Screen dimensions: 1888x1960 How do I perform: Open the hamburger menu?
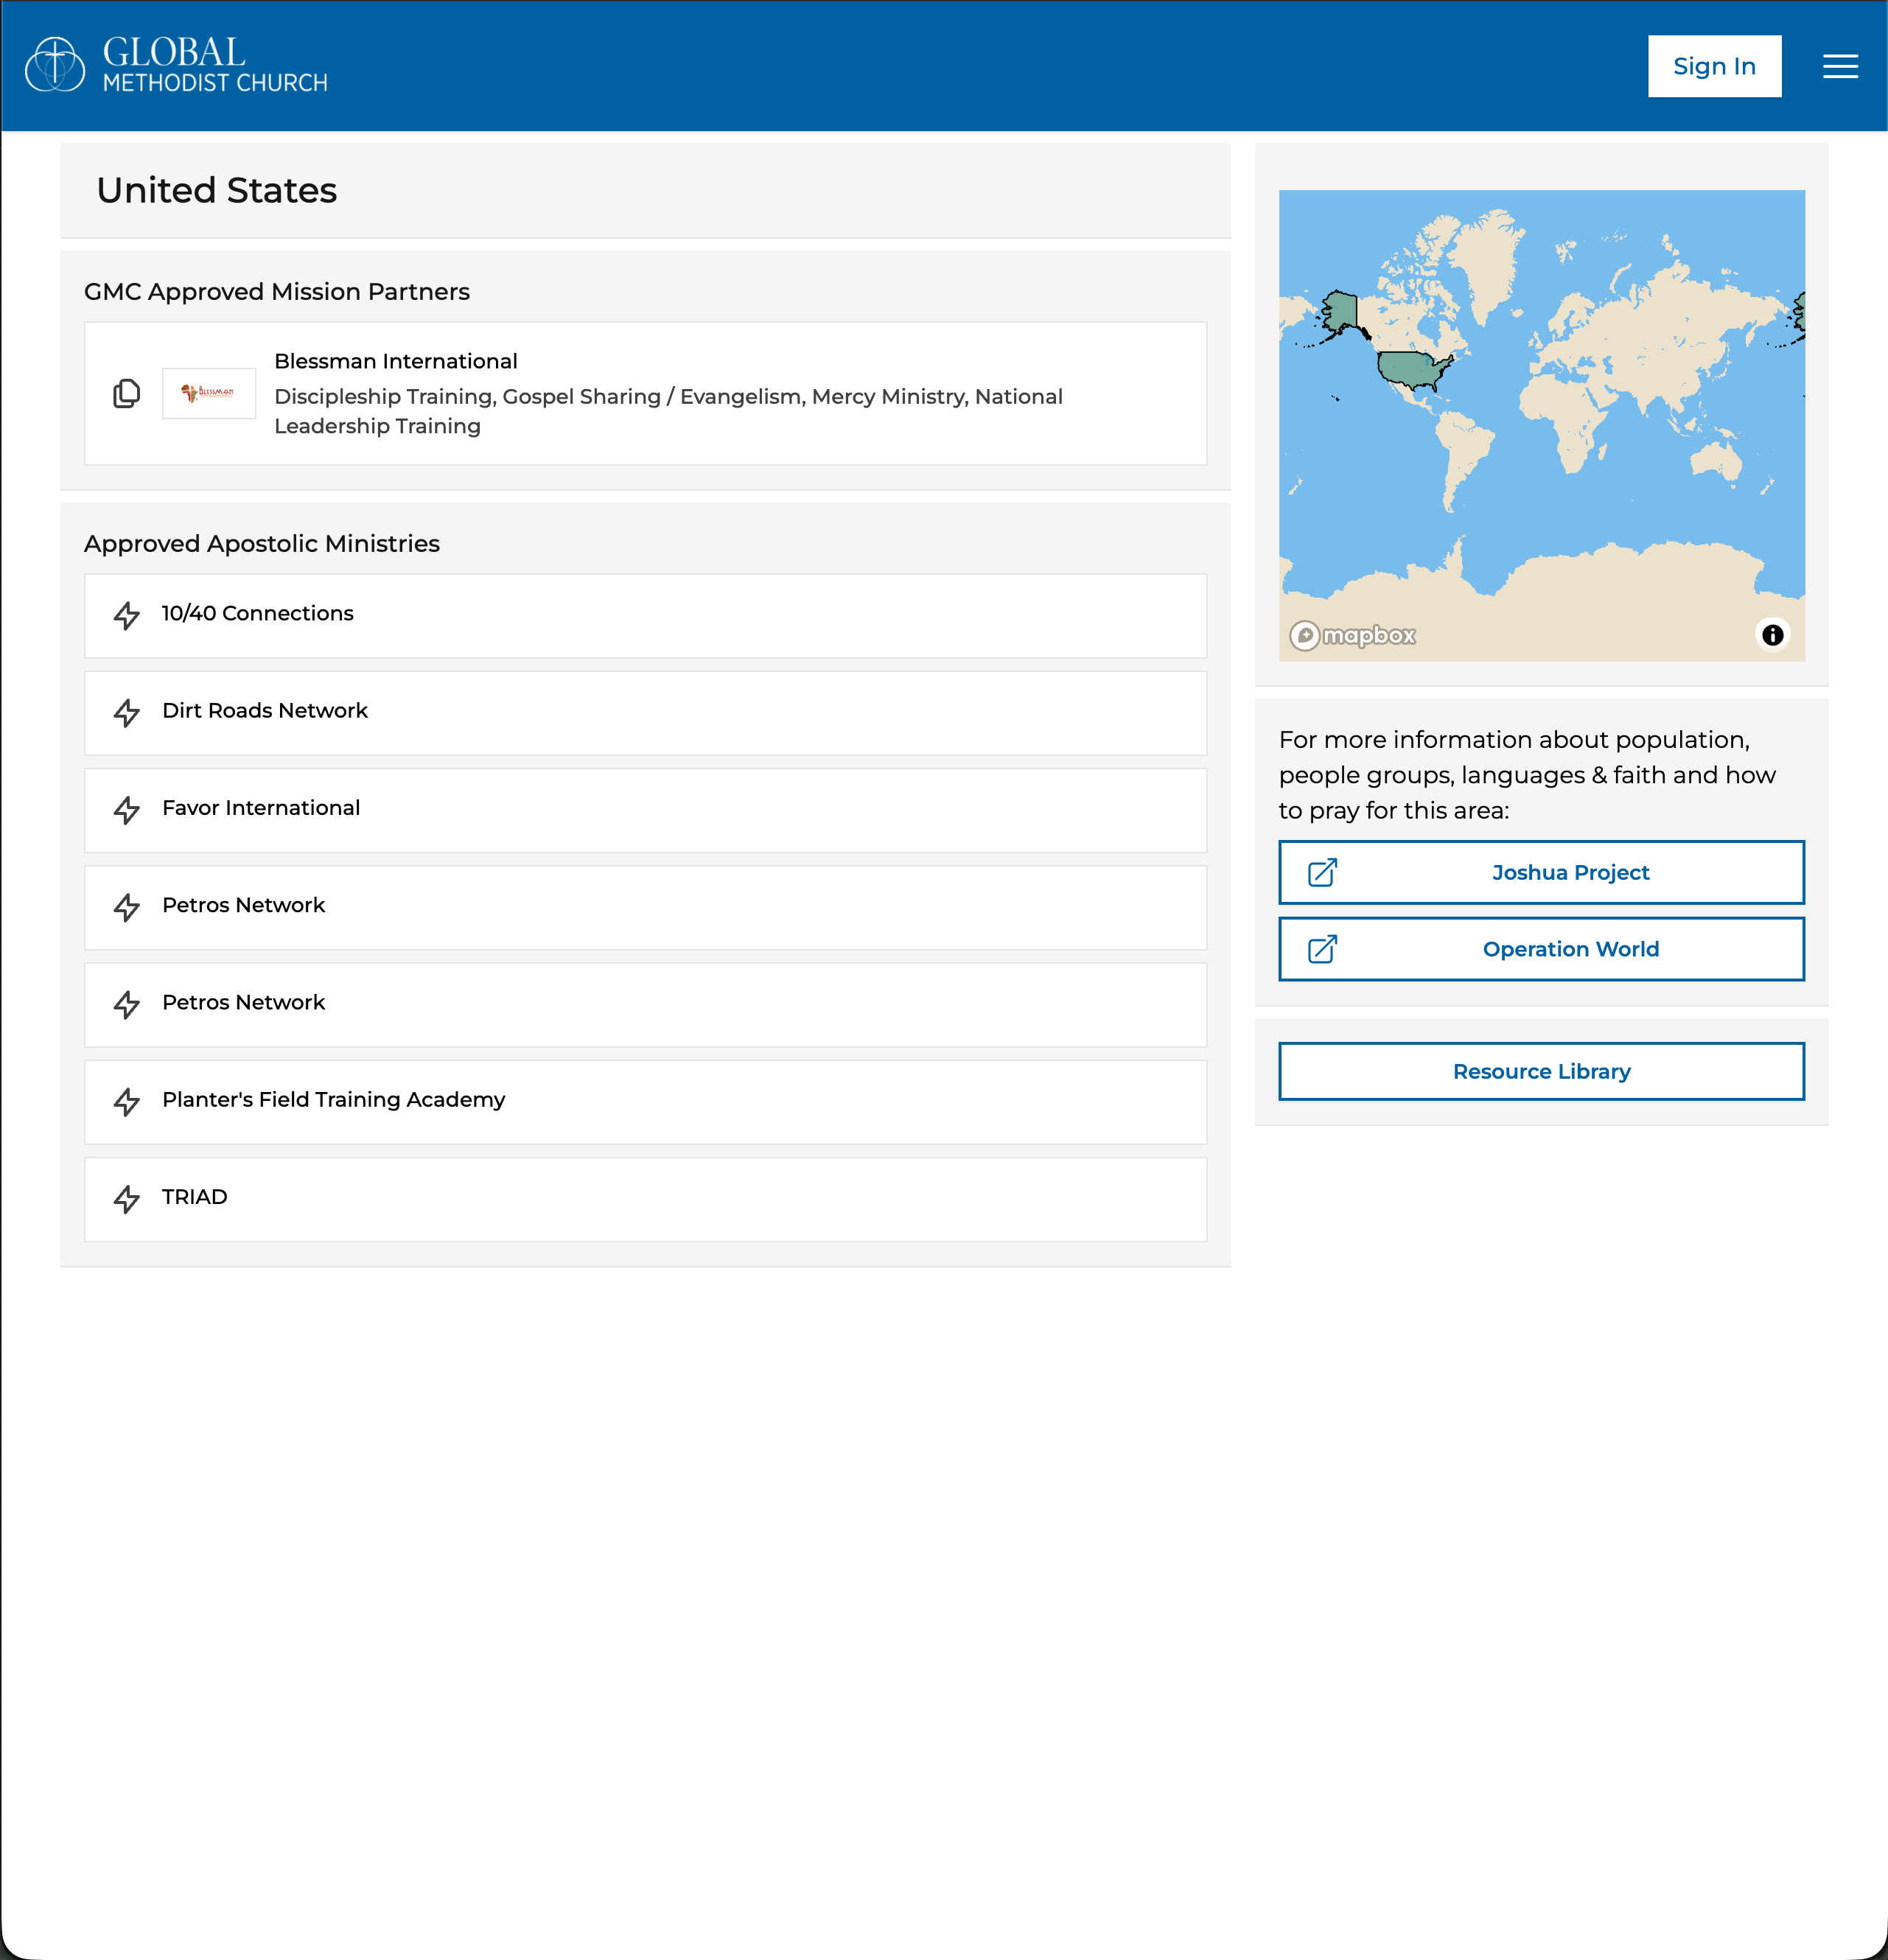(x=1840, y=66)
